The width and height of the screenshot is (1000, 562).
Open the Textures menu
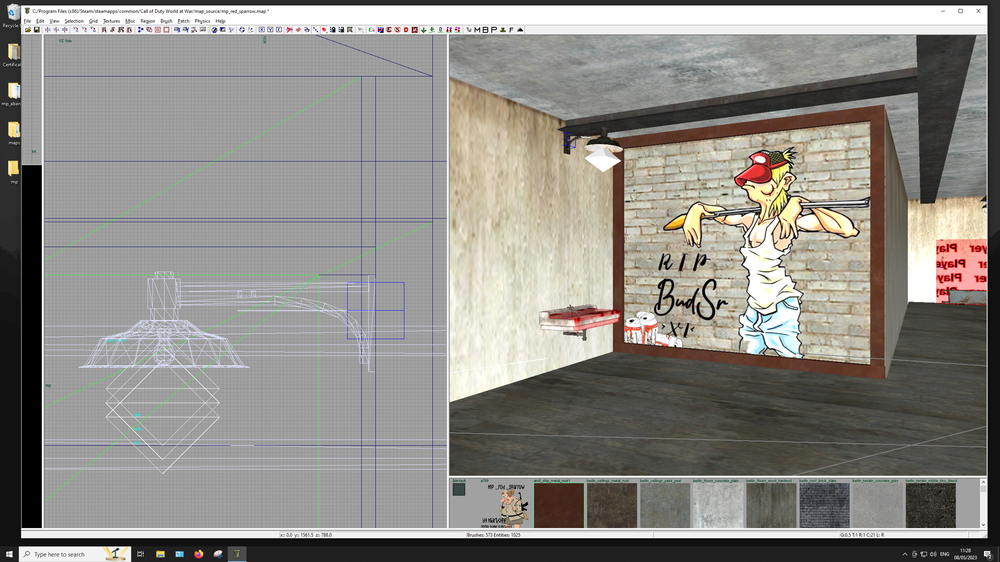point(111,20)
